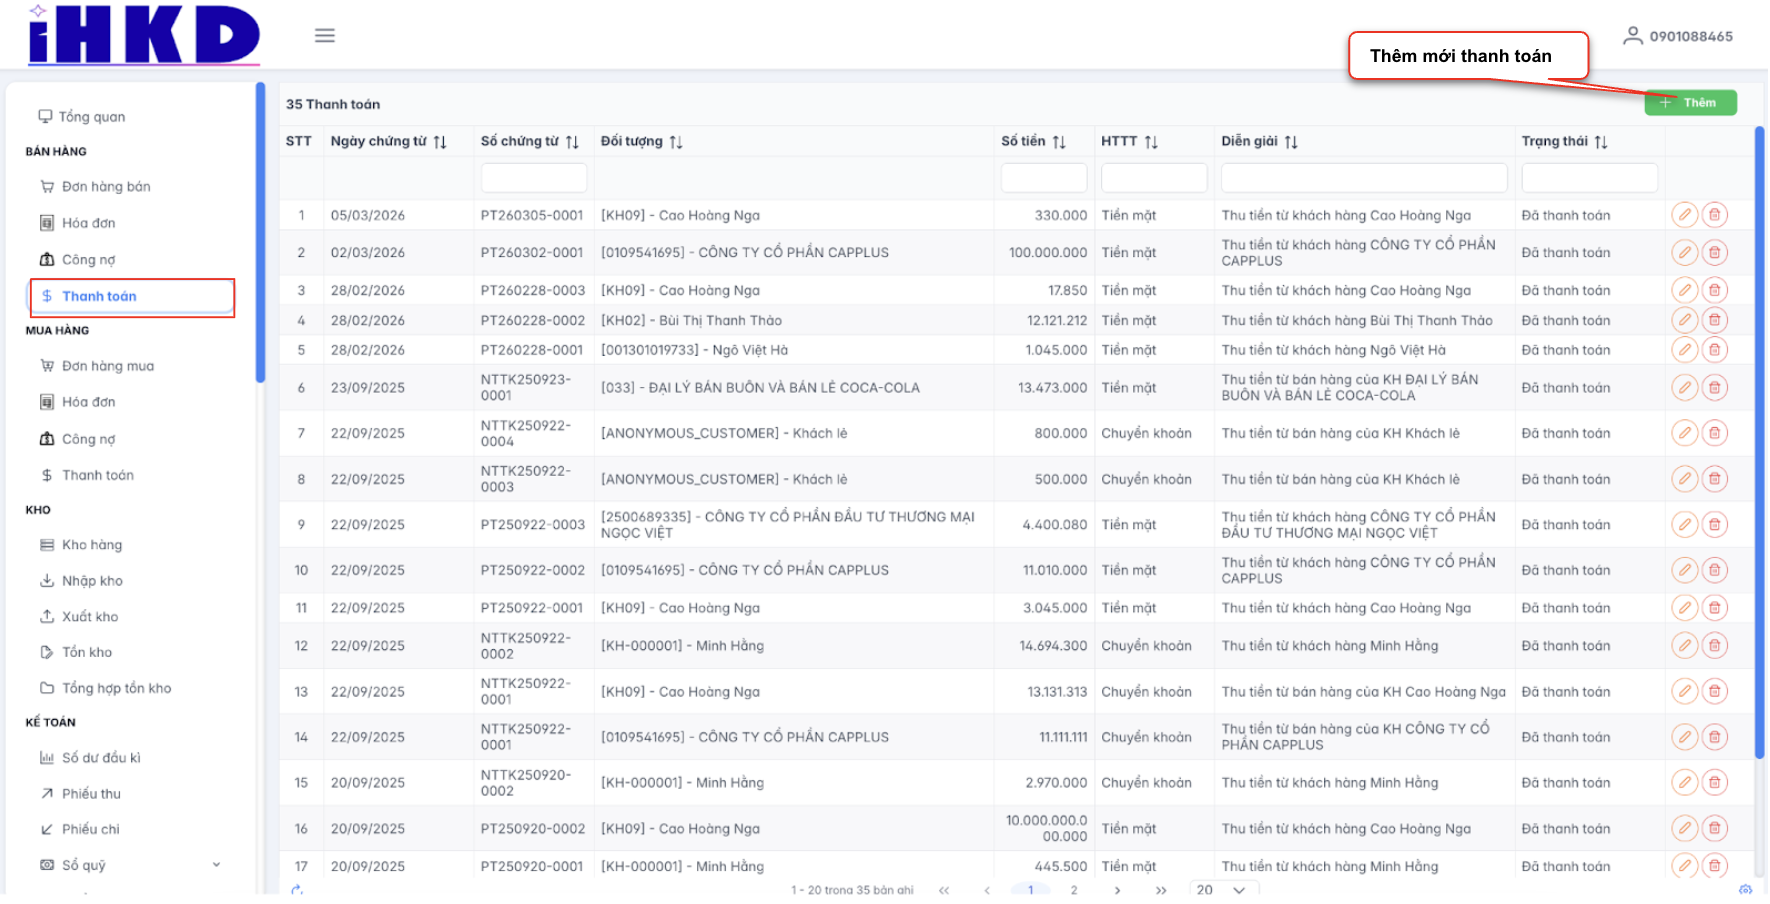Toggle sort on Trạng thái column
1770x904 pixels.
[x=1601, y=142]
